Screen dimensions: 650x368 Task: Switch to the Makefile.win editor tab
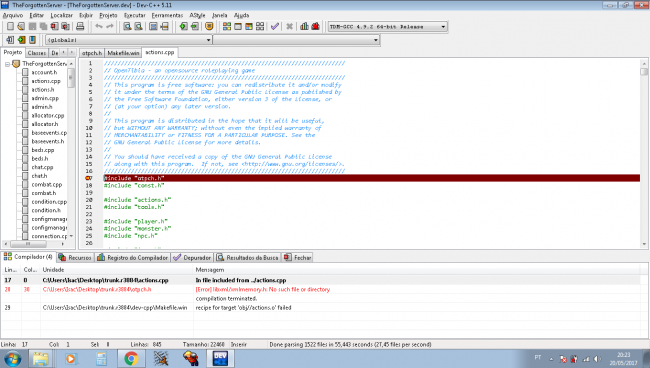pyautogui.click(x=123, y=53)
